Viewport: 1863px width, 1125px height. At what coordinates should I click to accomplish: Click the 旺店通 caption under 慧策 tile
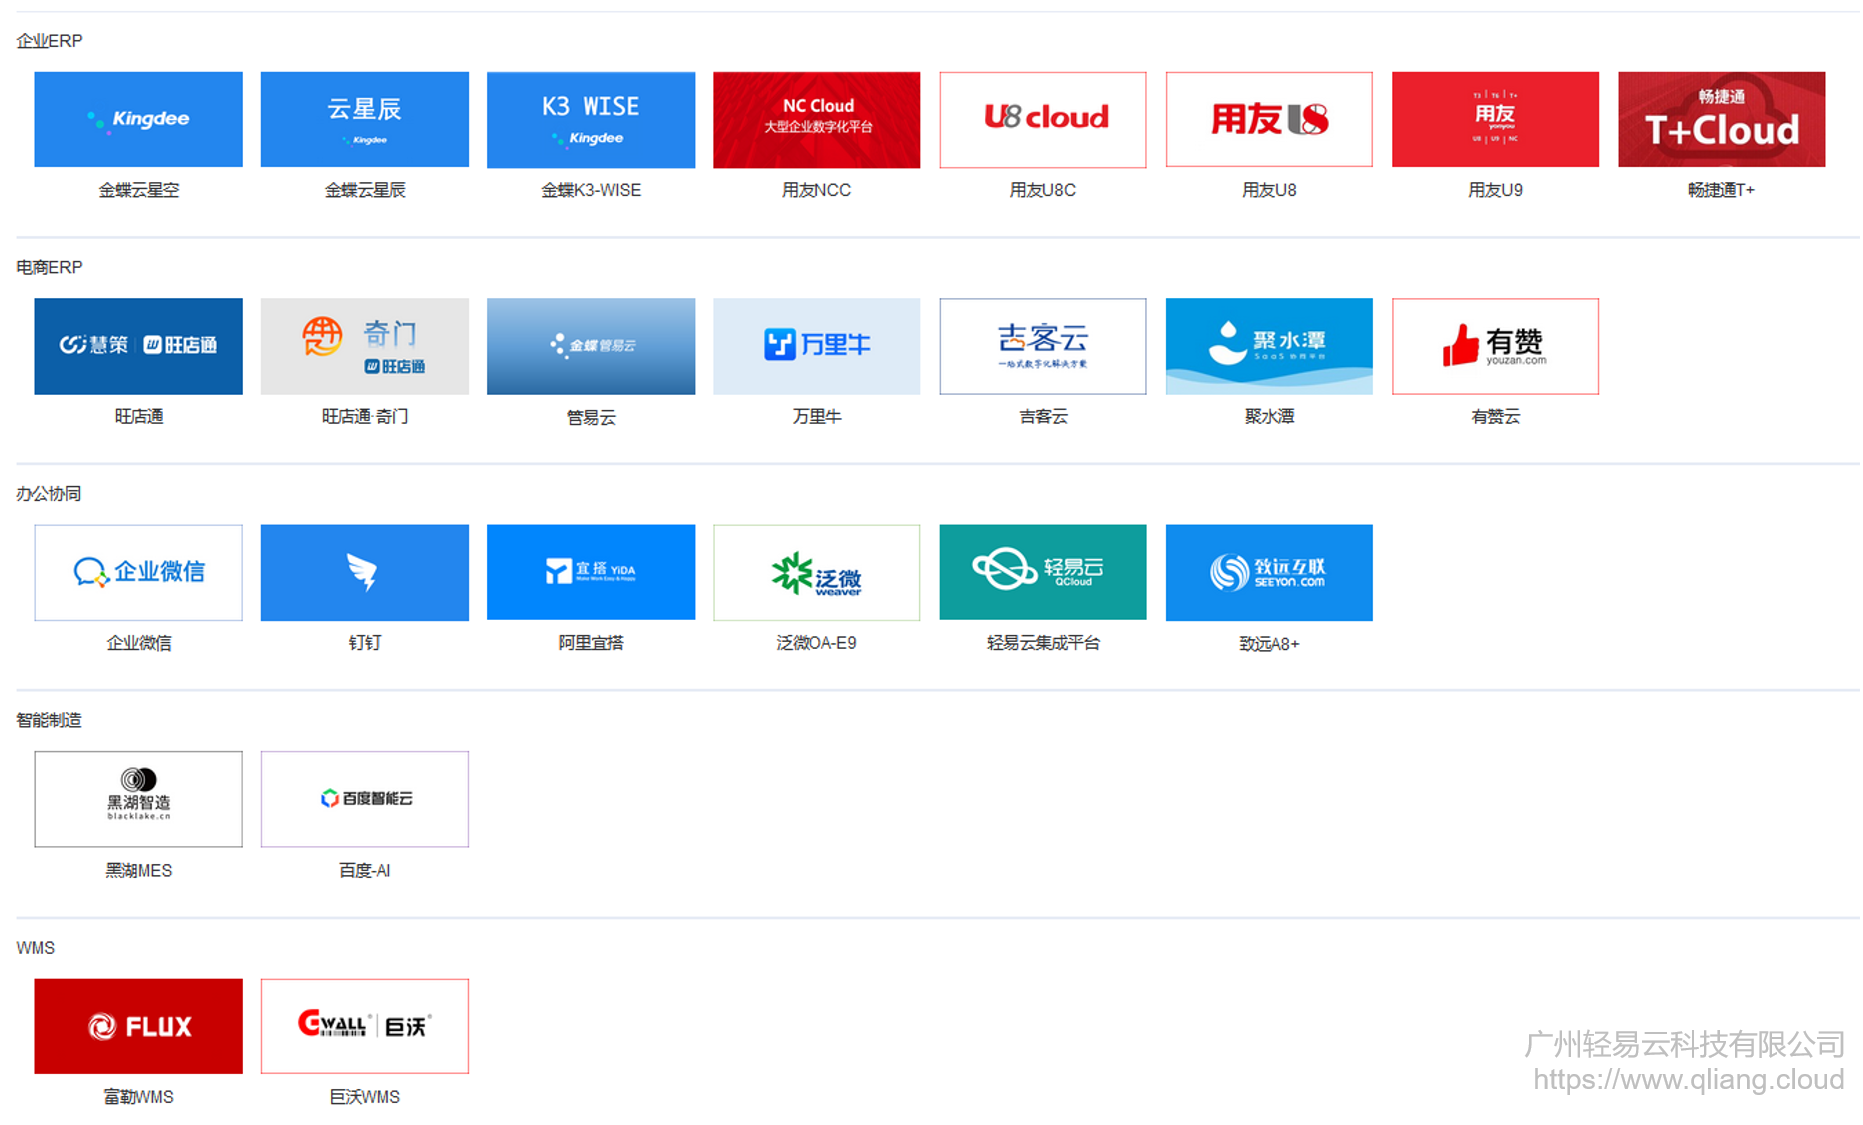tap(139, 417)
